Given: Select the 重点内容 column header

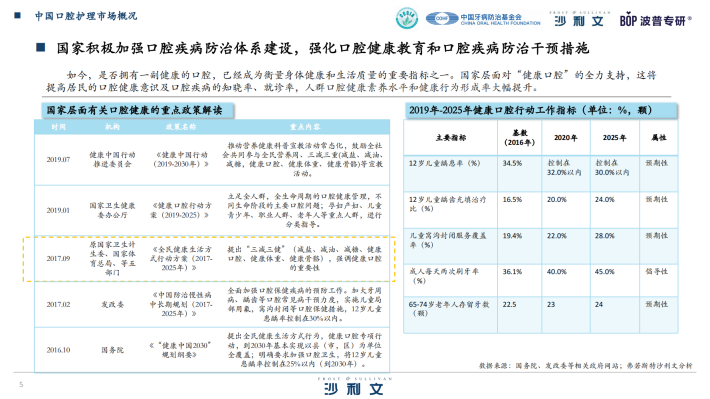Looking at the screenshot, I should click(x=305, y=127).
